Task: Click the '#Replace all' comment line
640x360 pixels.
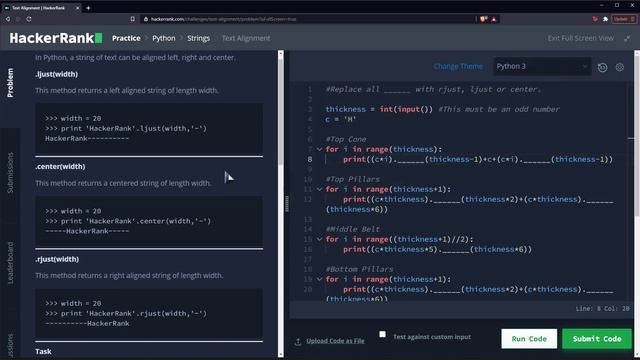Action: [x=433, y=89]
